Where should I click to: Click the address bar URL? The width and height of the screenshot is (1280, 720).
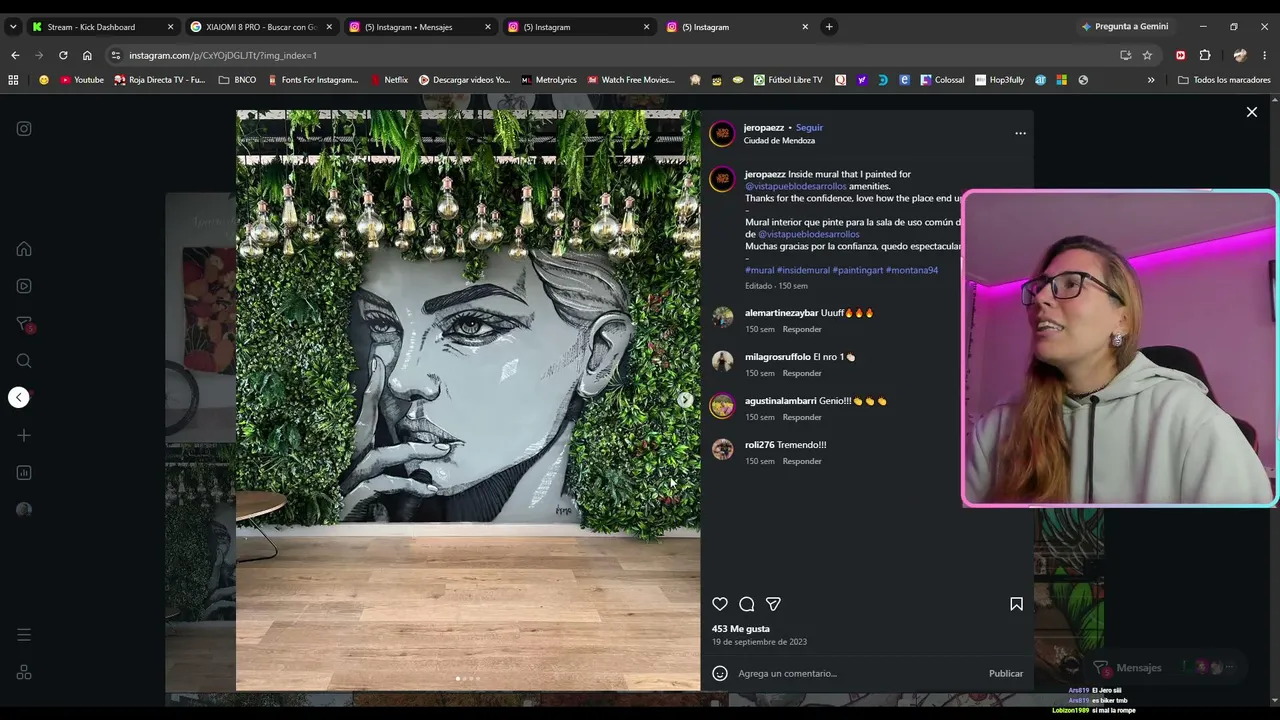[223, 55]
